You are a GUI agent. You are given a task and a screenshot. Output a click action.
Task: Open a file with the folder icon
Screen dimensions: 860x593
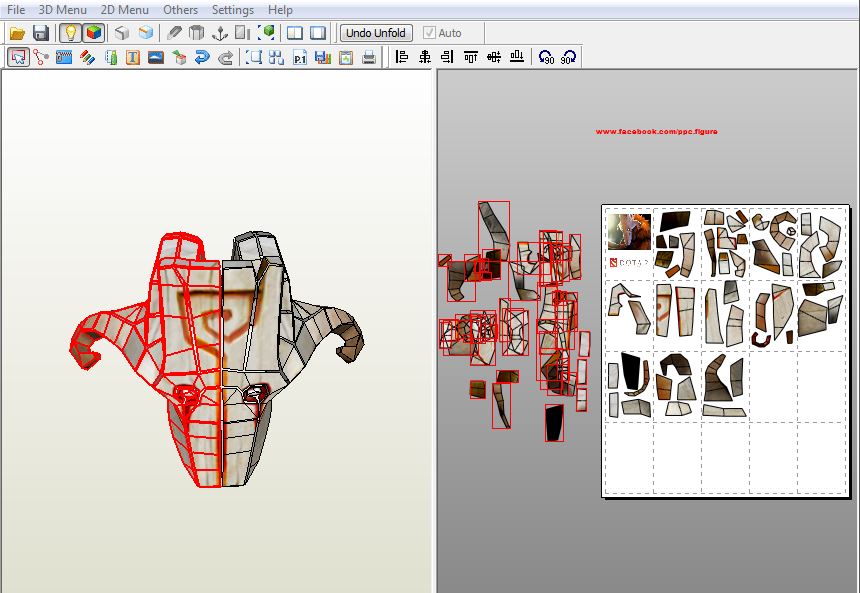coord(18,33)
